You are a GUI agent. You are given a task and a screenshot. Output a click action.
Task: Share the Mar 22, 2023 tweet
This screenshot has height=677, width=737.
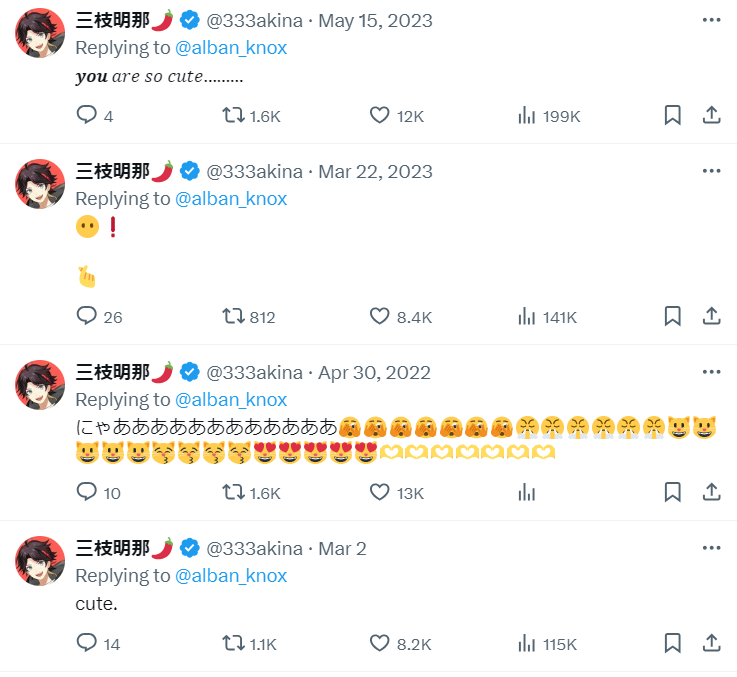[712, 316]
